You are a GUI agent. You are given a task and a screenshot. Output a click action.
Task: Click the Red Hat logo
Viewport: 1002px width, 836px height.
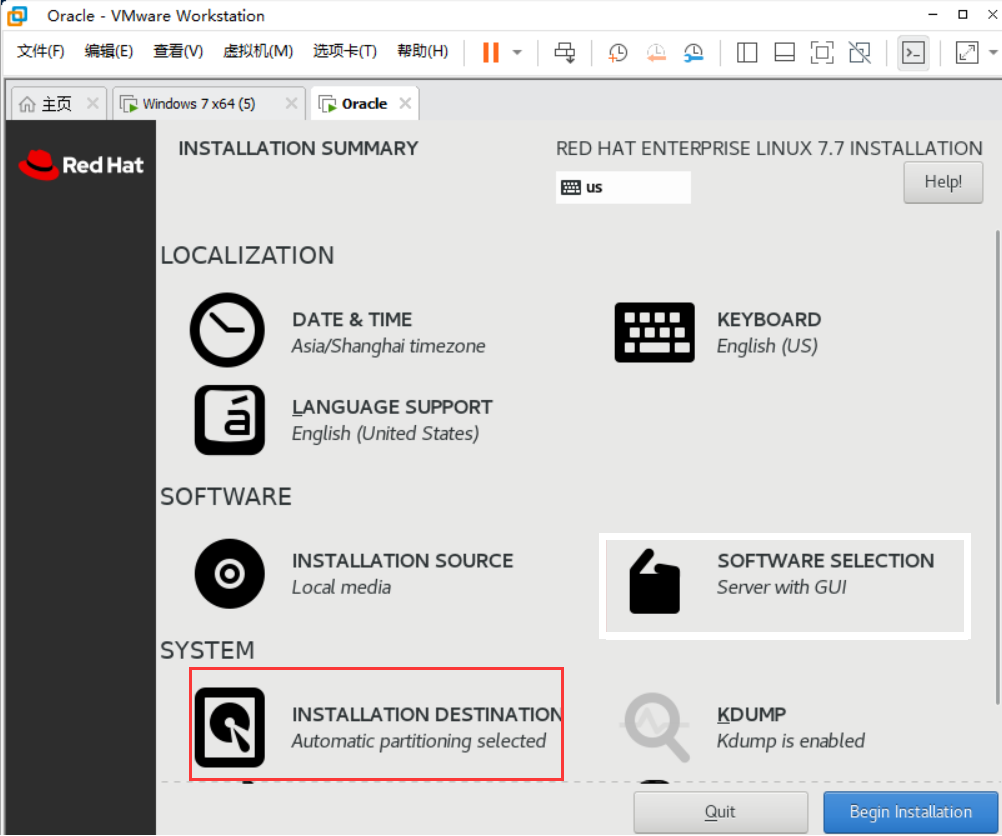click(81, 165)
